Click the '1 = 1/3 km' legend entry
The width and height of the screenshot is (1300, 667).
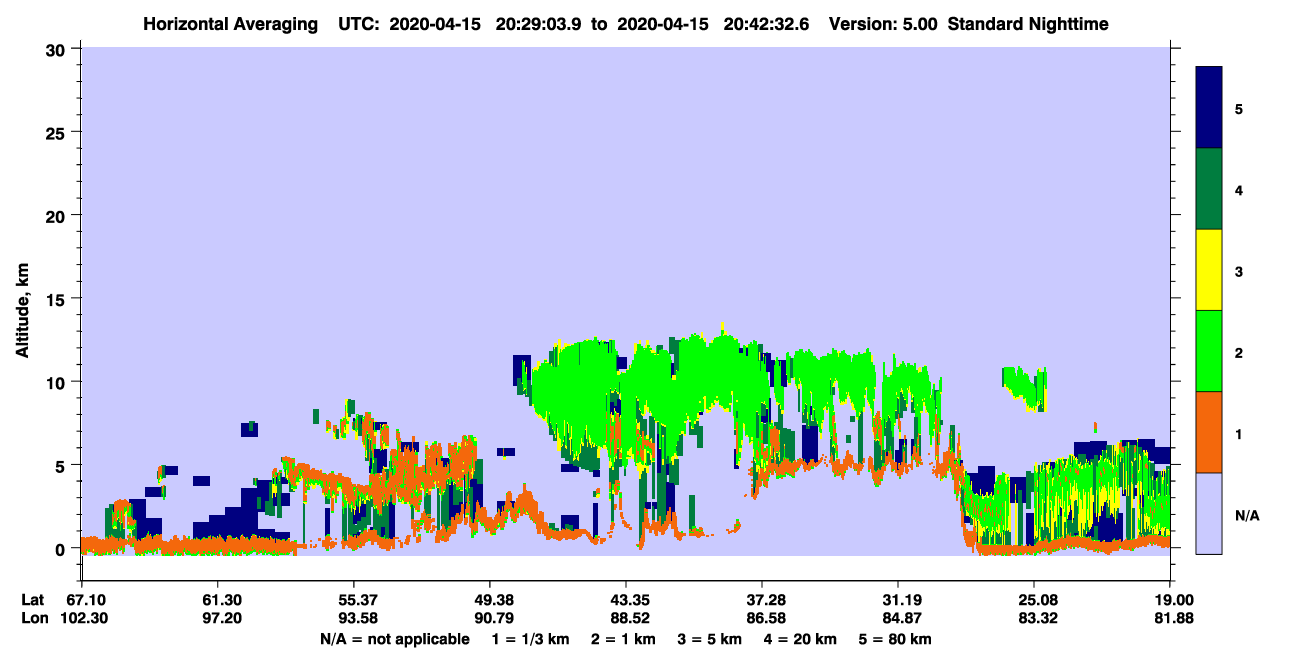click(531, 639)
